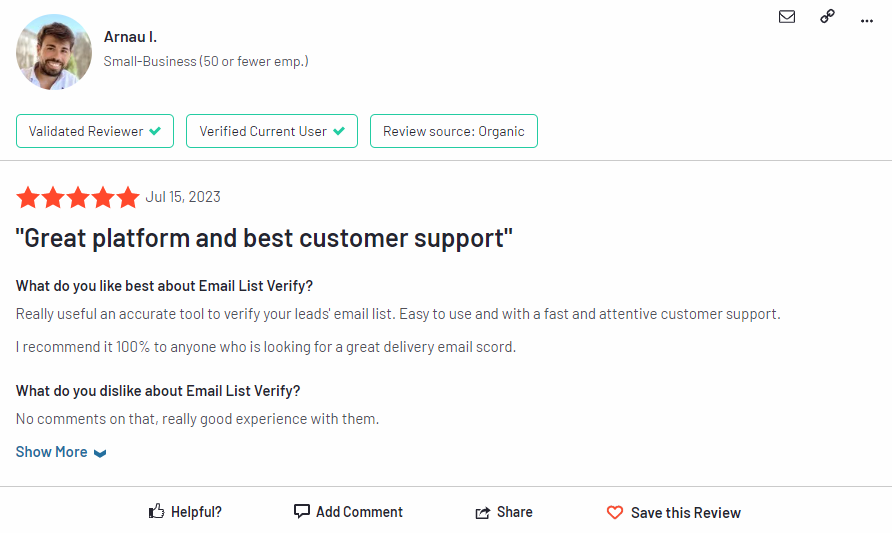Click the share arrow icon

[482, 513]
